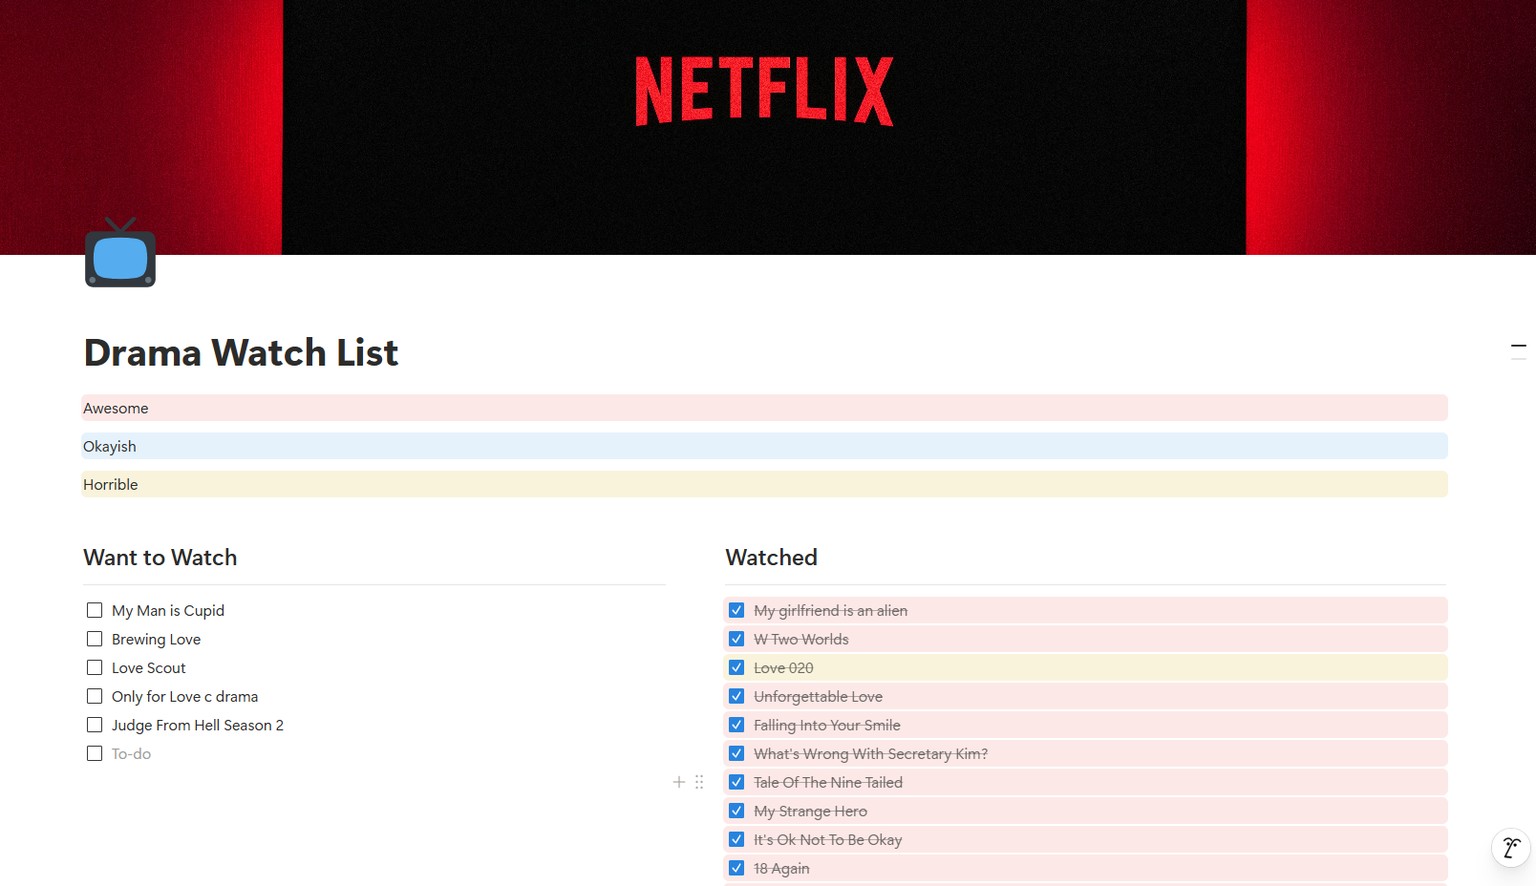Viewport: 1536px width, 886px height.
Task: Click the Watched heading
Action: [x=771, y=557]
